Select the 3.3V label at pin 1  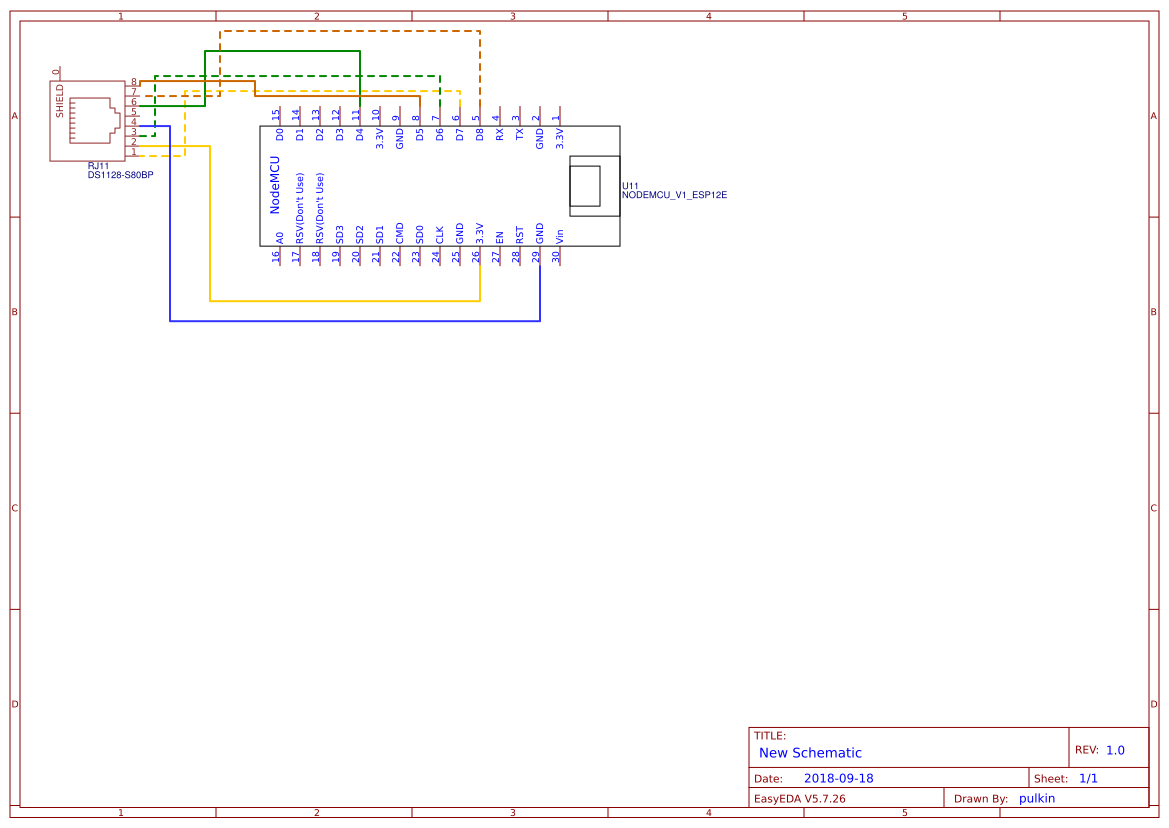pyautogui.click(x=560, y=139)
